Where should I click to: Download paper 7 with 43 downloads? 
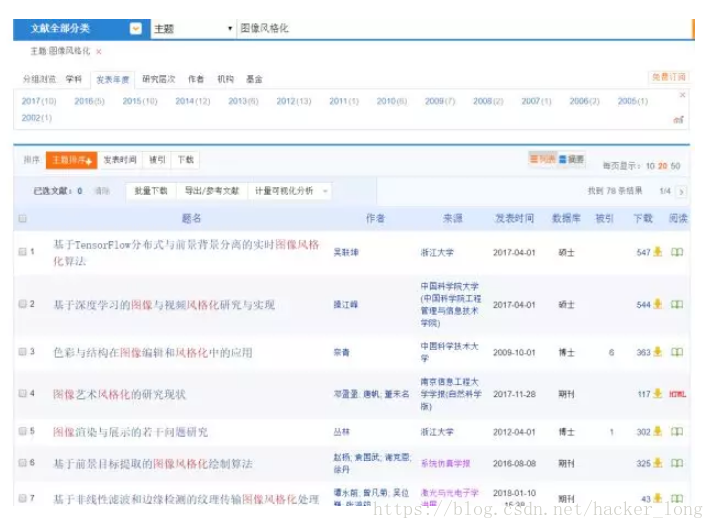(x=658, y=498)
